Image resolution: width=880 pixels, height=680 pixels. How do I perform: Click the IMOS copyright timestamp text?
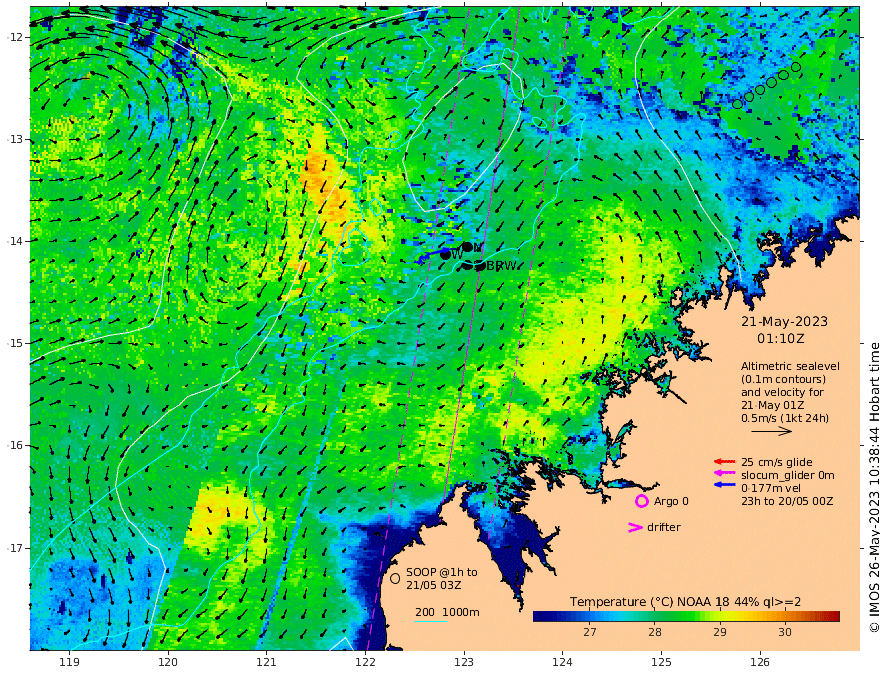click(x=873, y=488)
